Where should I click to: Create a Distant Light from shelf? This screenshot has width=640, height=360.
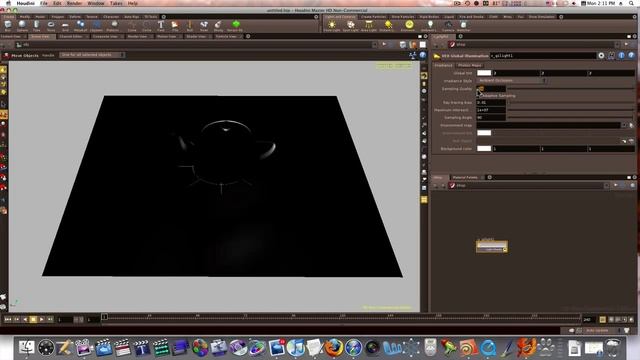[387, 26]
